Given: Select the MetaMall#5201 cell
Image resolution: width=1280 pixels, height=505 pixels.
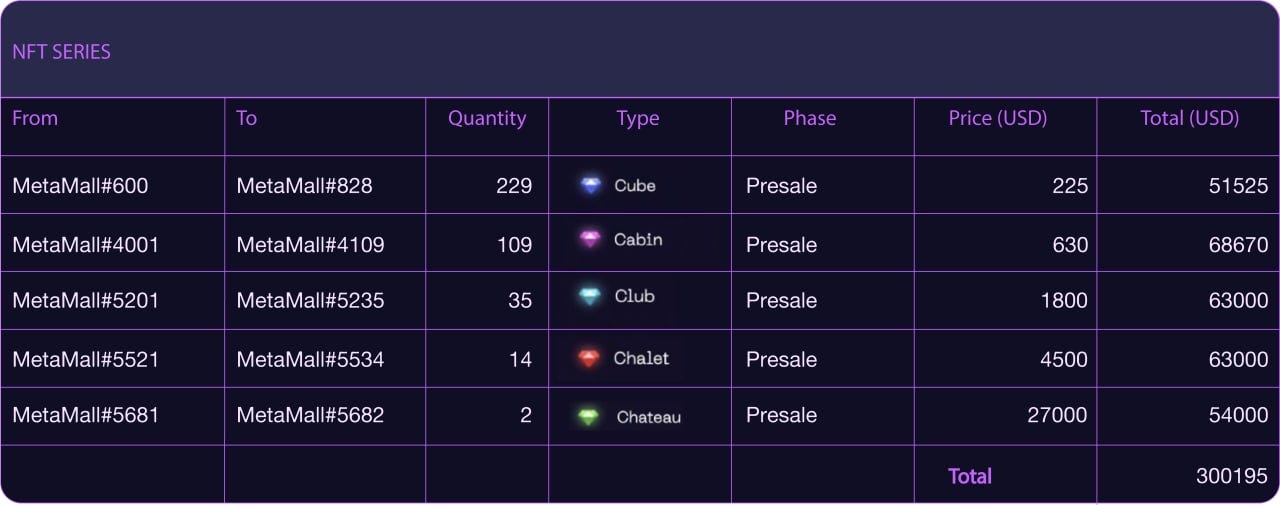Looking at the screenshot, I should click(x=86, y=300).
